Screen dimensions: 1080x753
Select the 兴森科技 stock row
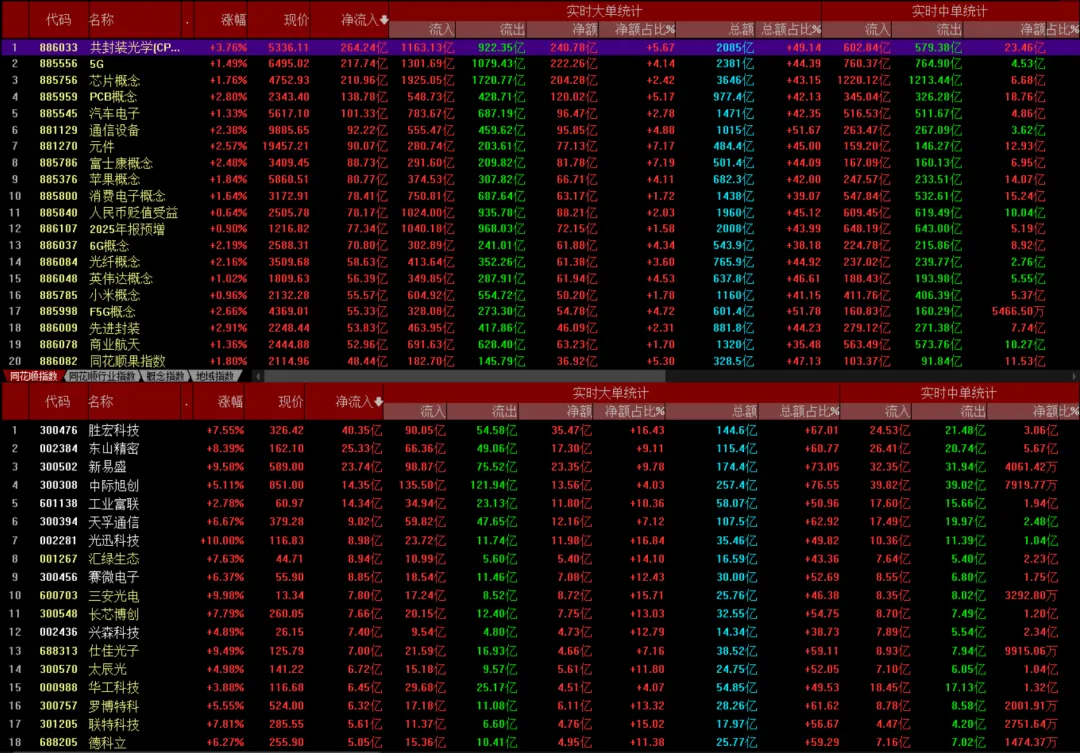click(540, 632)
